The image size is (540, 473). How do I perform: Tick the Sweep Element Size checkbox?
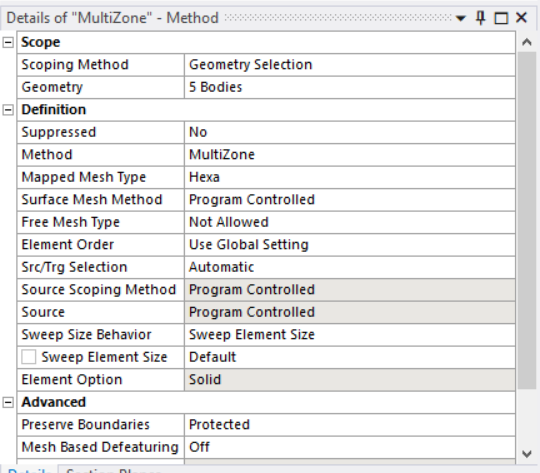[x=28, y=357]
